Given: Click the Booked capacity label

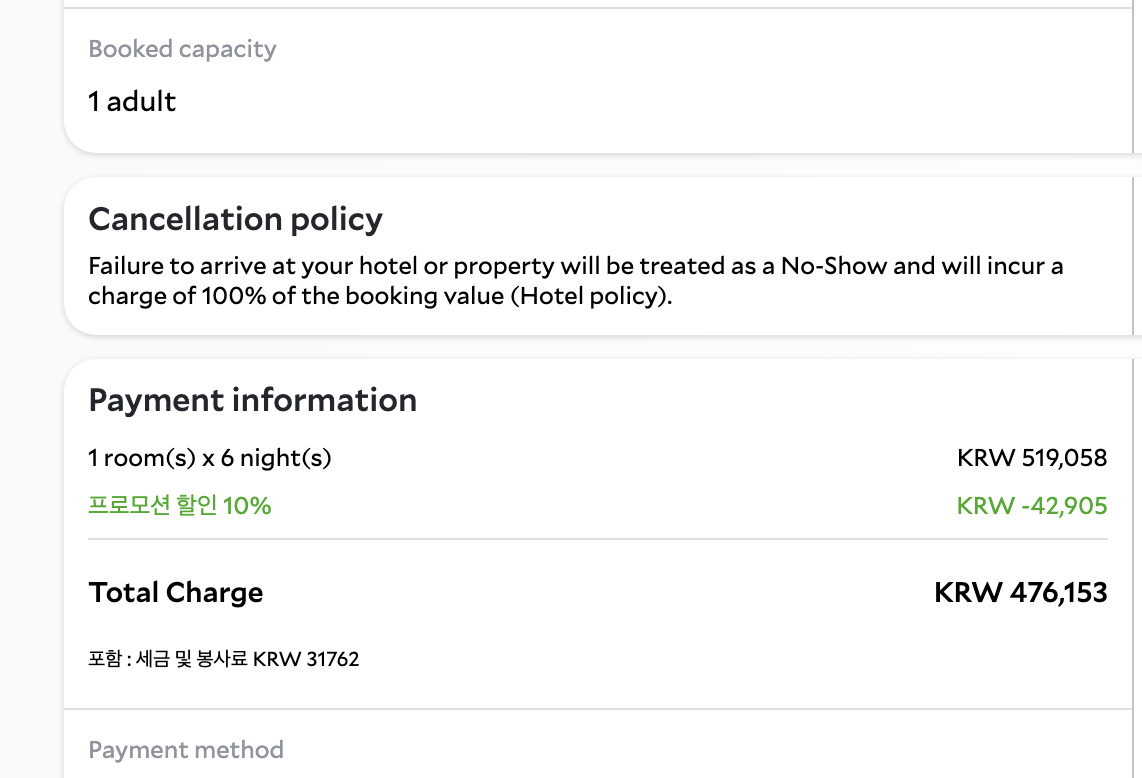Looking at the screenshot, I should click(x=182, y=49).
